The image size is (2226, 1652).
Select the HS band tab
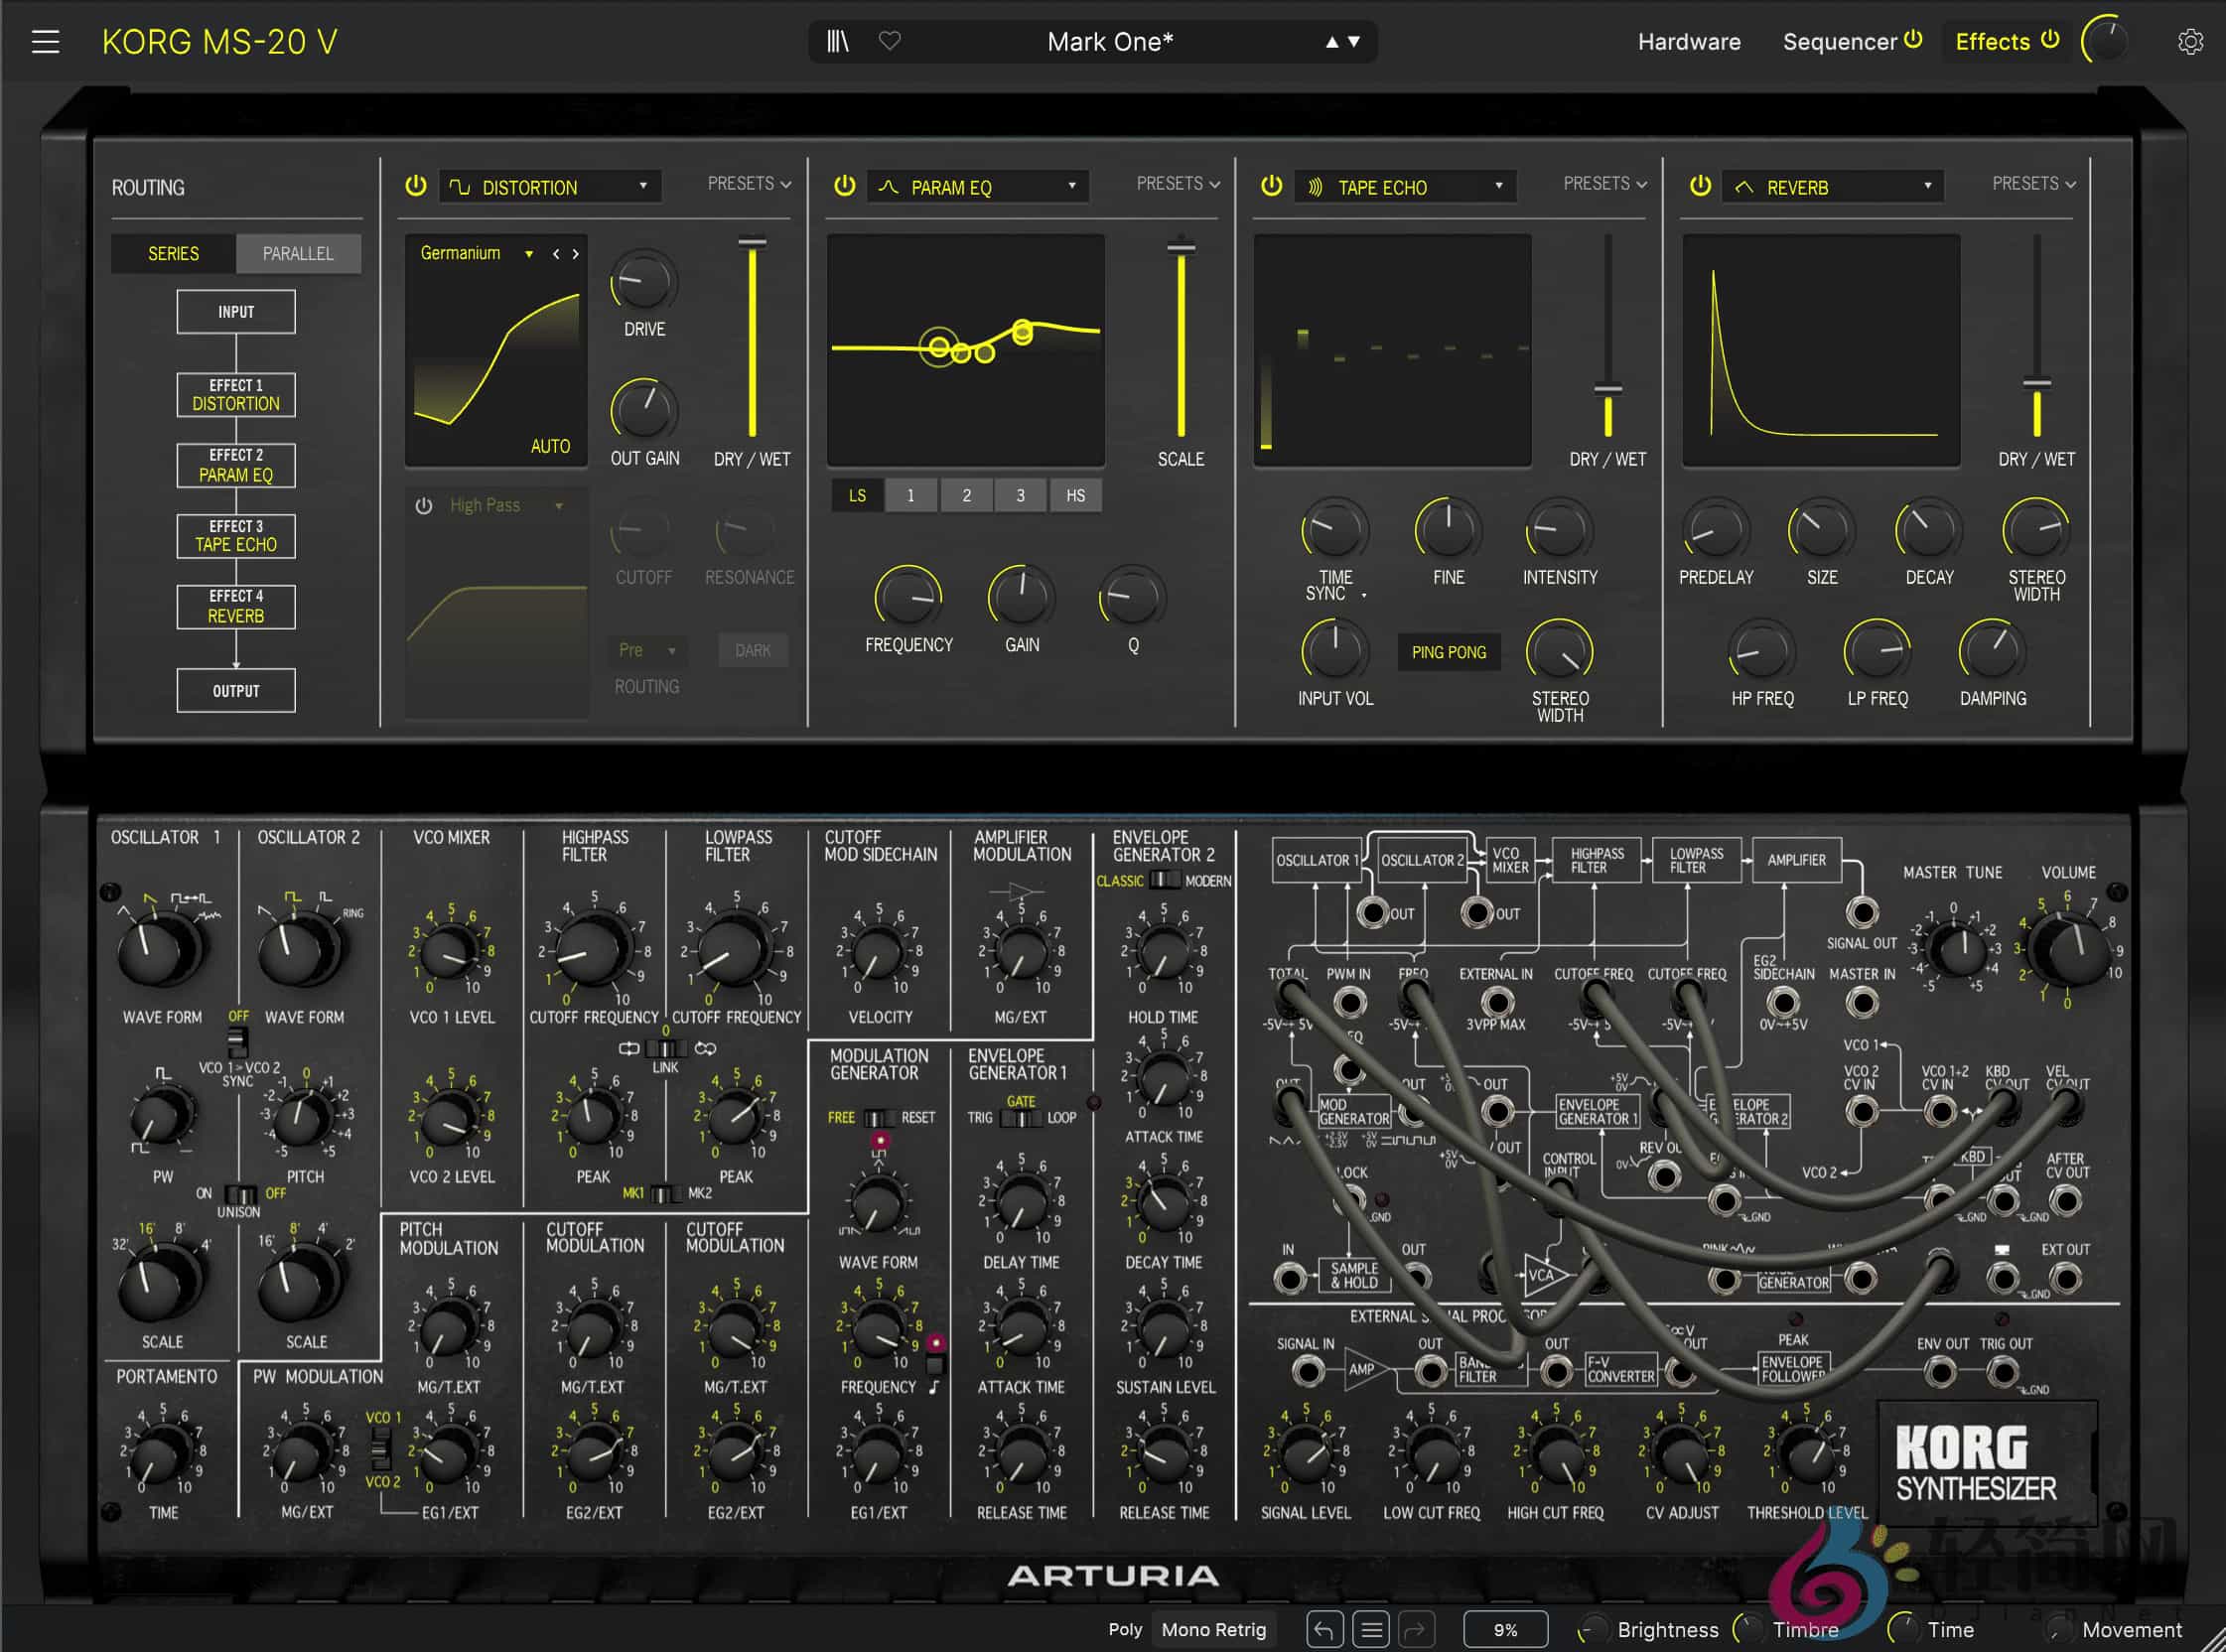[1075, 496]
